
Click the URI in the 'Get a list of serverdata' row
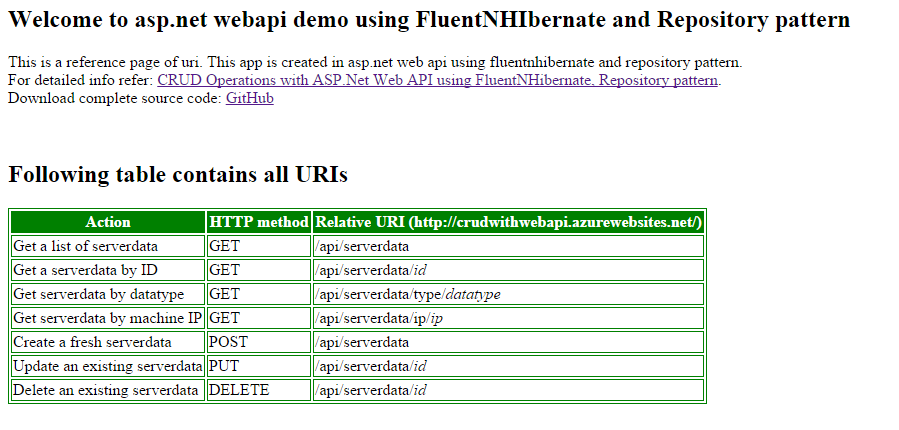pyautogui.click(x=509, y=246)
